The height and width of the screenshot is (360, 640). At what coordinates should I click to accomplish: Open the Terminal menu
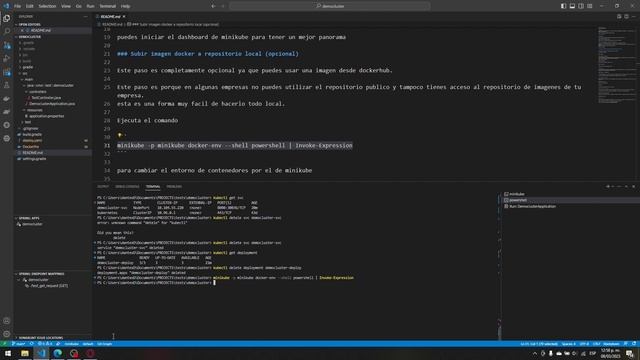[x=108, y=6]
